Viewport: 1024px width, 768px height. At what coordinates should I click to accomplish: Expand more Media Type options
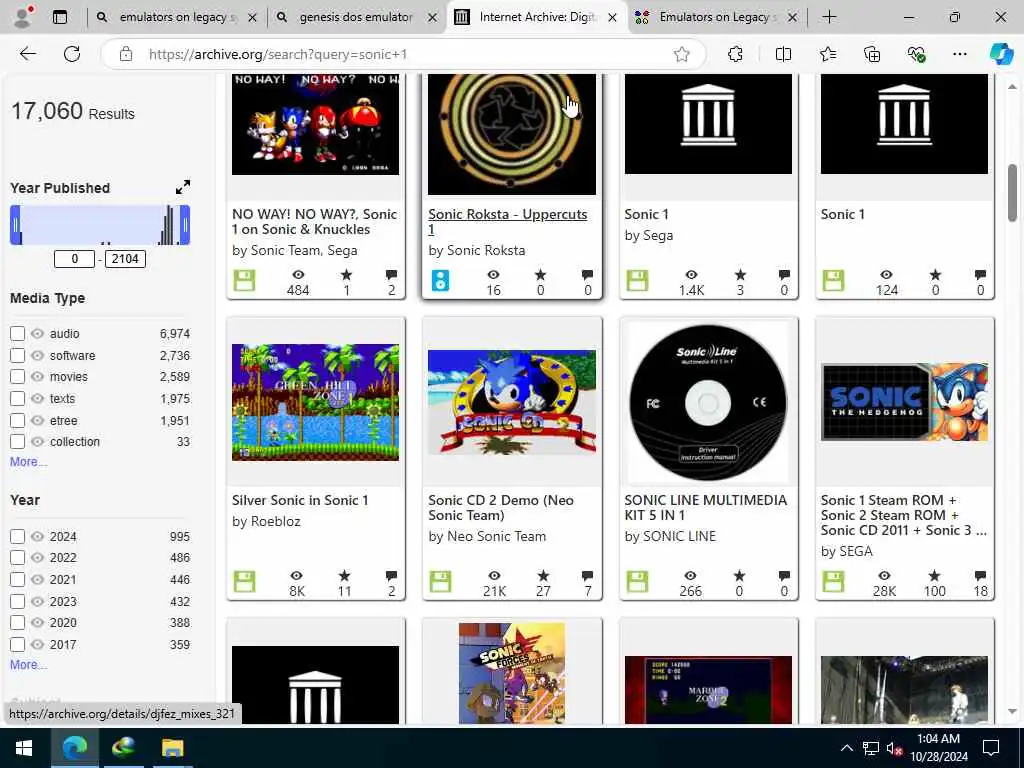[x=28, y=462]
